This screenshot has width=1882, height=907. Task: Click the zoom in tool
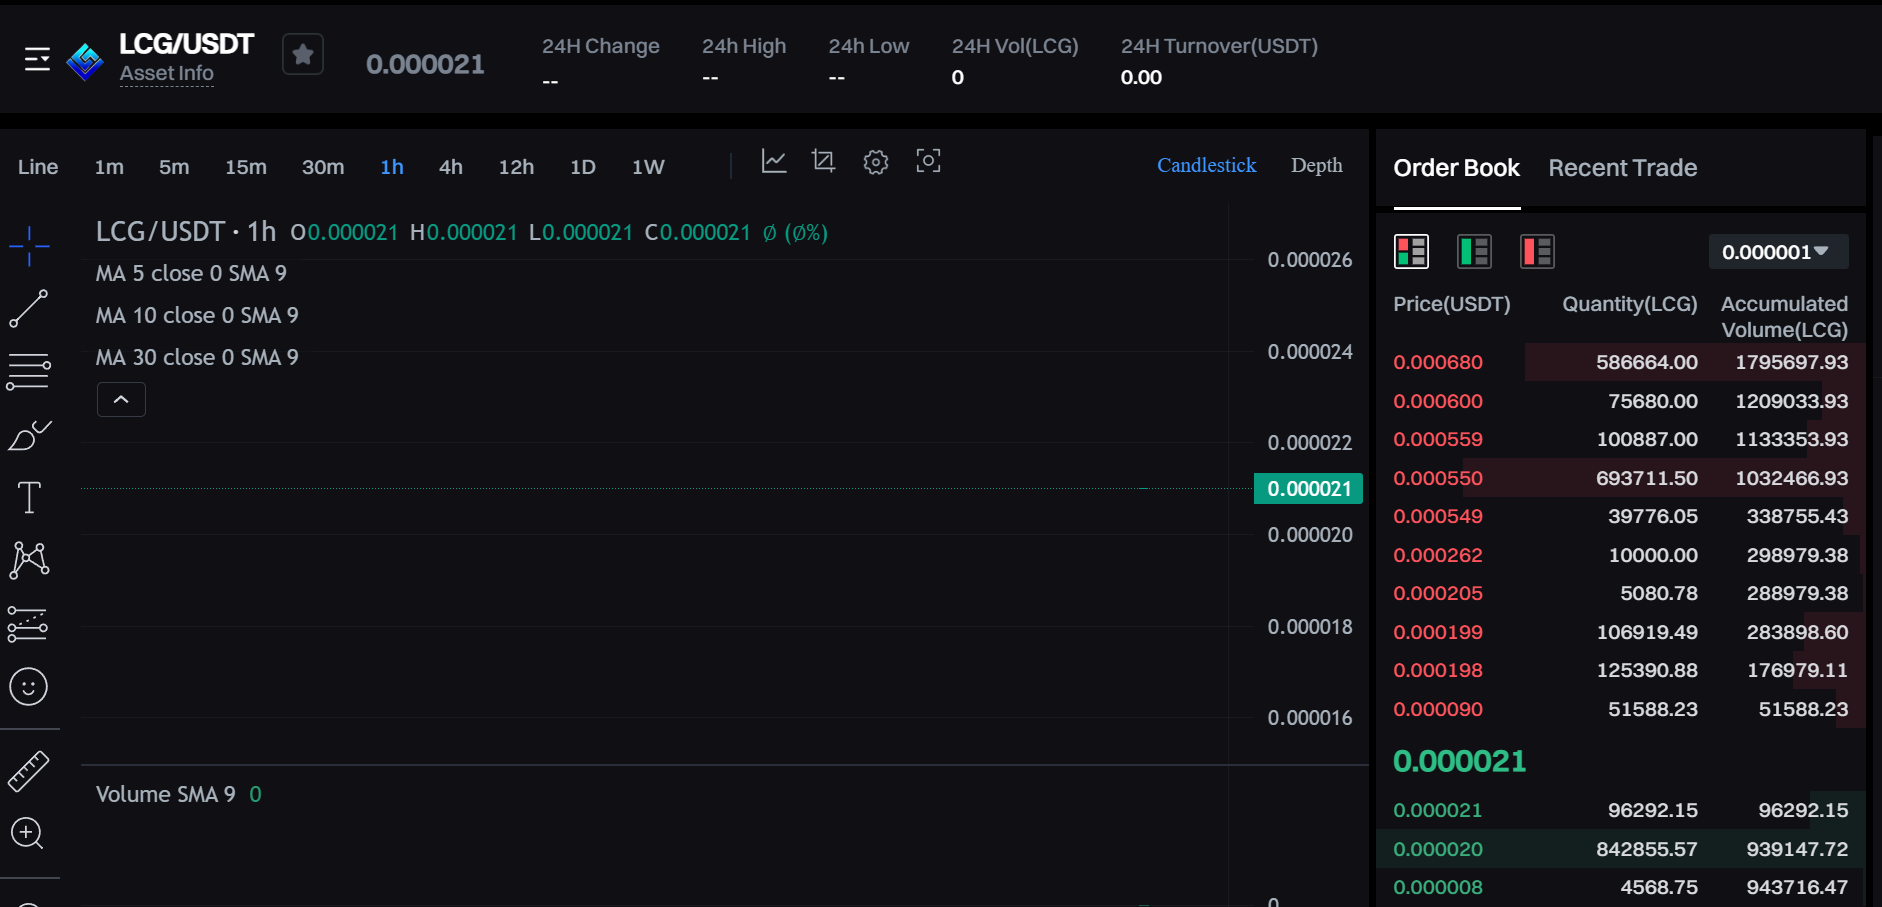(27, 833)
